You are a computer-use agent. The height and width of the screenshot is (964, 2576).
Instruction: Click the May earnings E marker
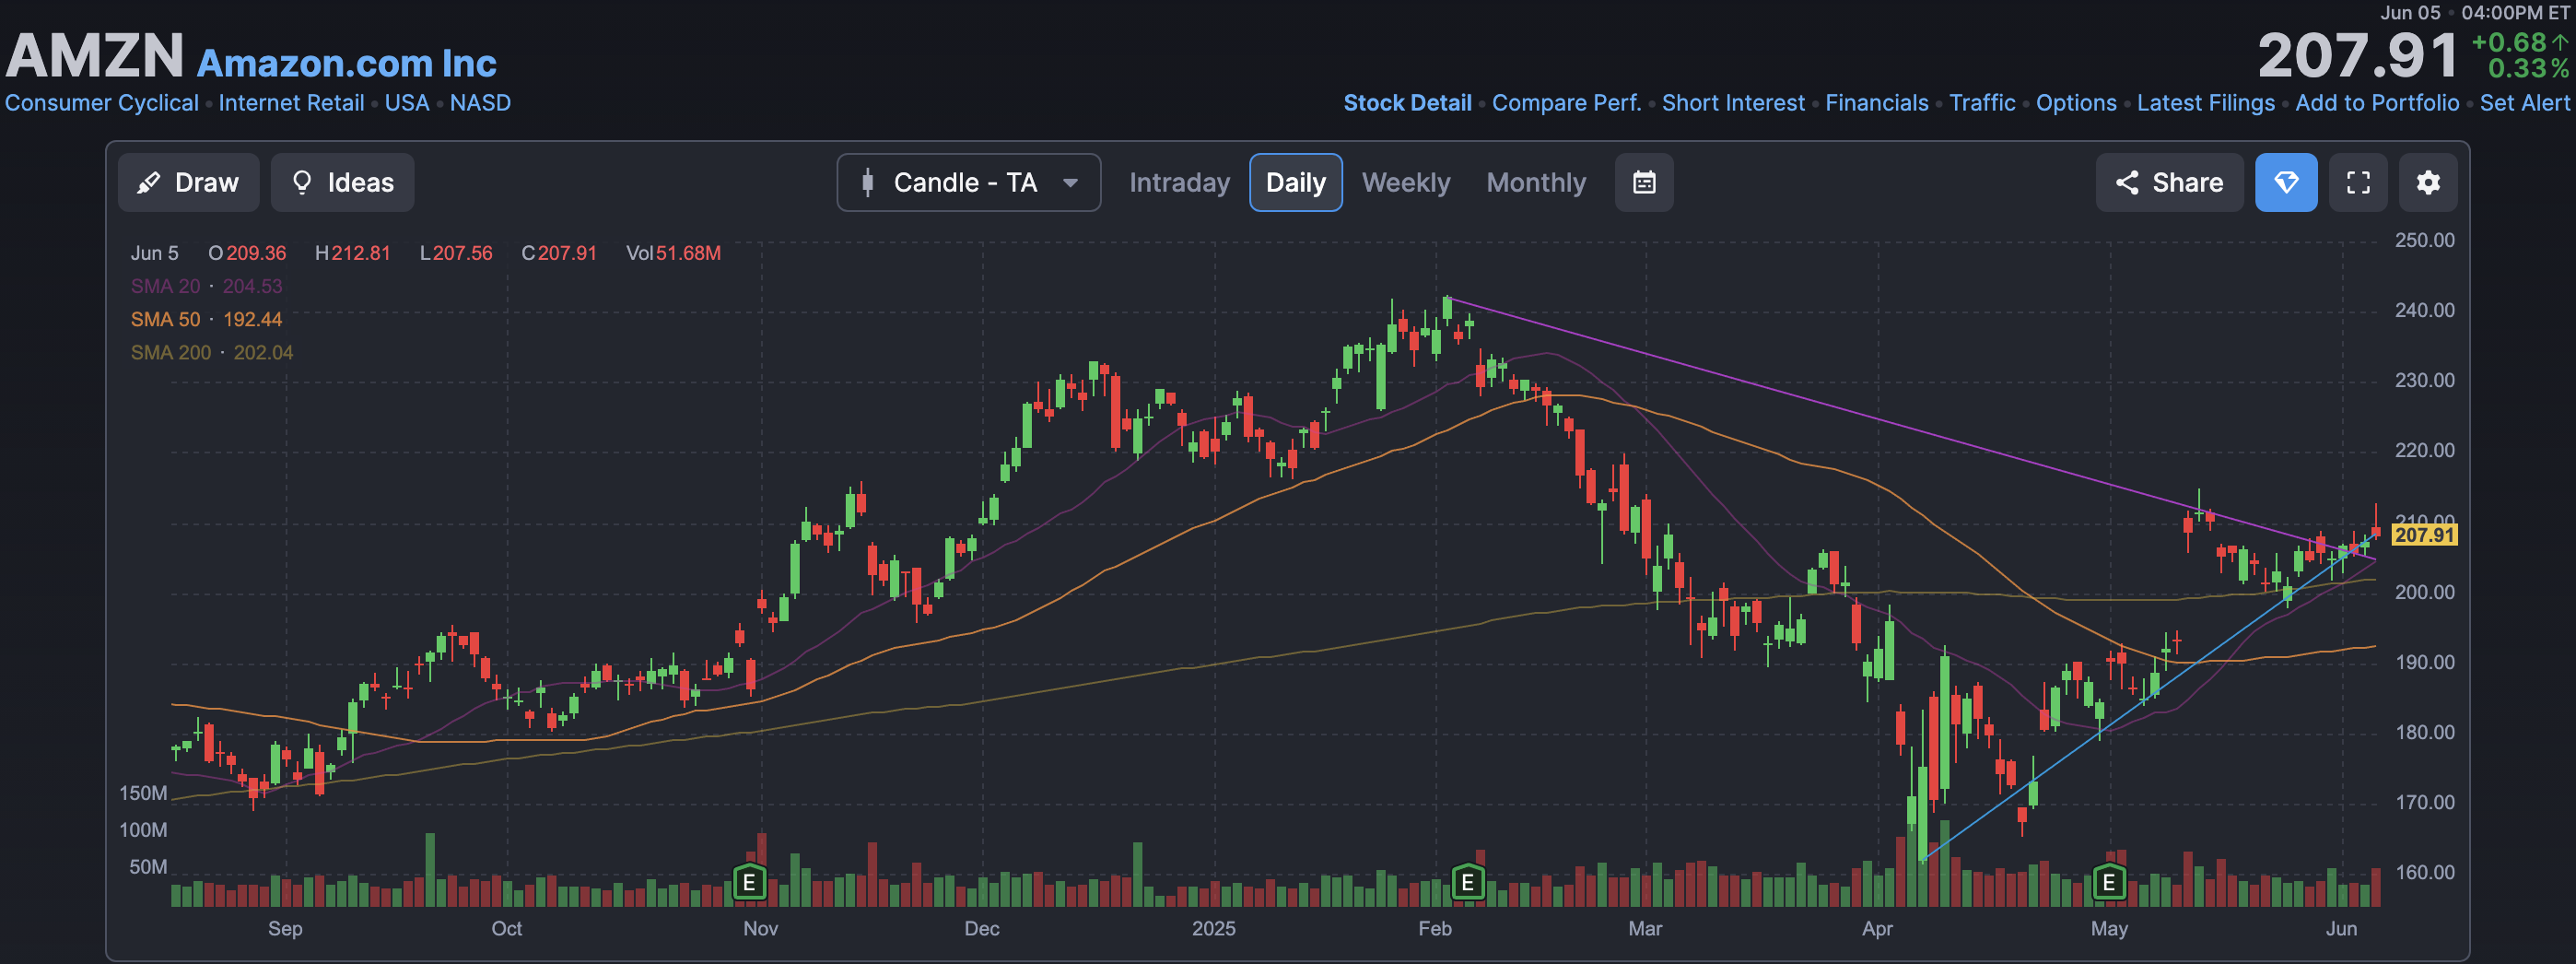coord(2108,882)
